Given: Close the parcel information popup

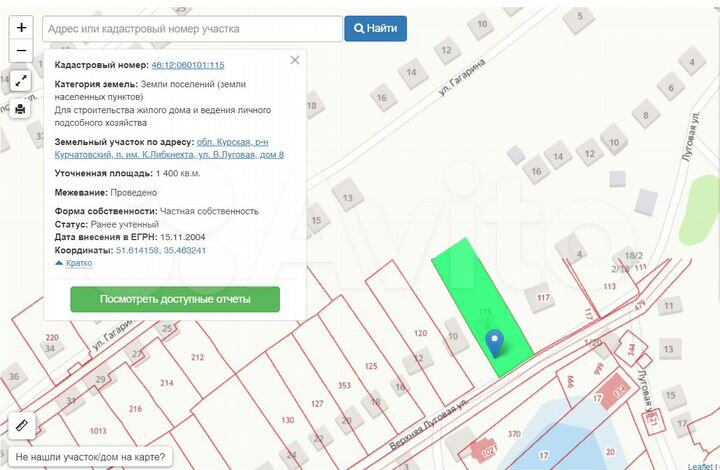Looking at the screenshot, I should coord(294,60).
